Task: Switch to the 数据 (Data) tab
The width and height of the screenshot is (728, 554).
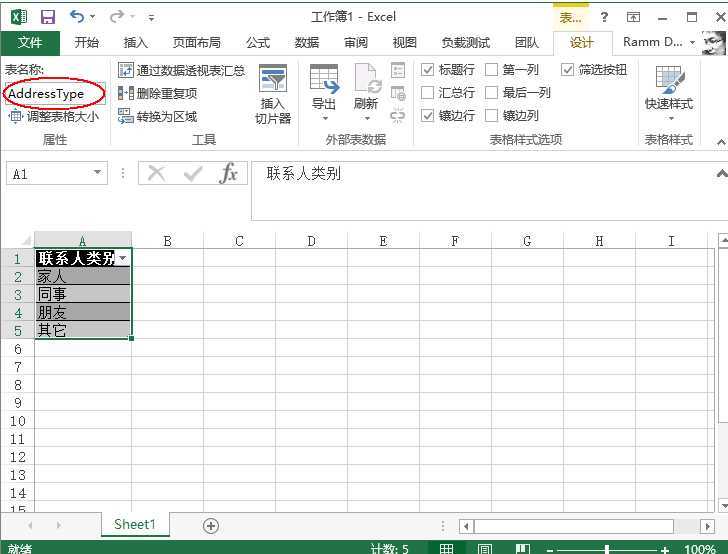Action: point(307,43)
